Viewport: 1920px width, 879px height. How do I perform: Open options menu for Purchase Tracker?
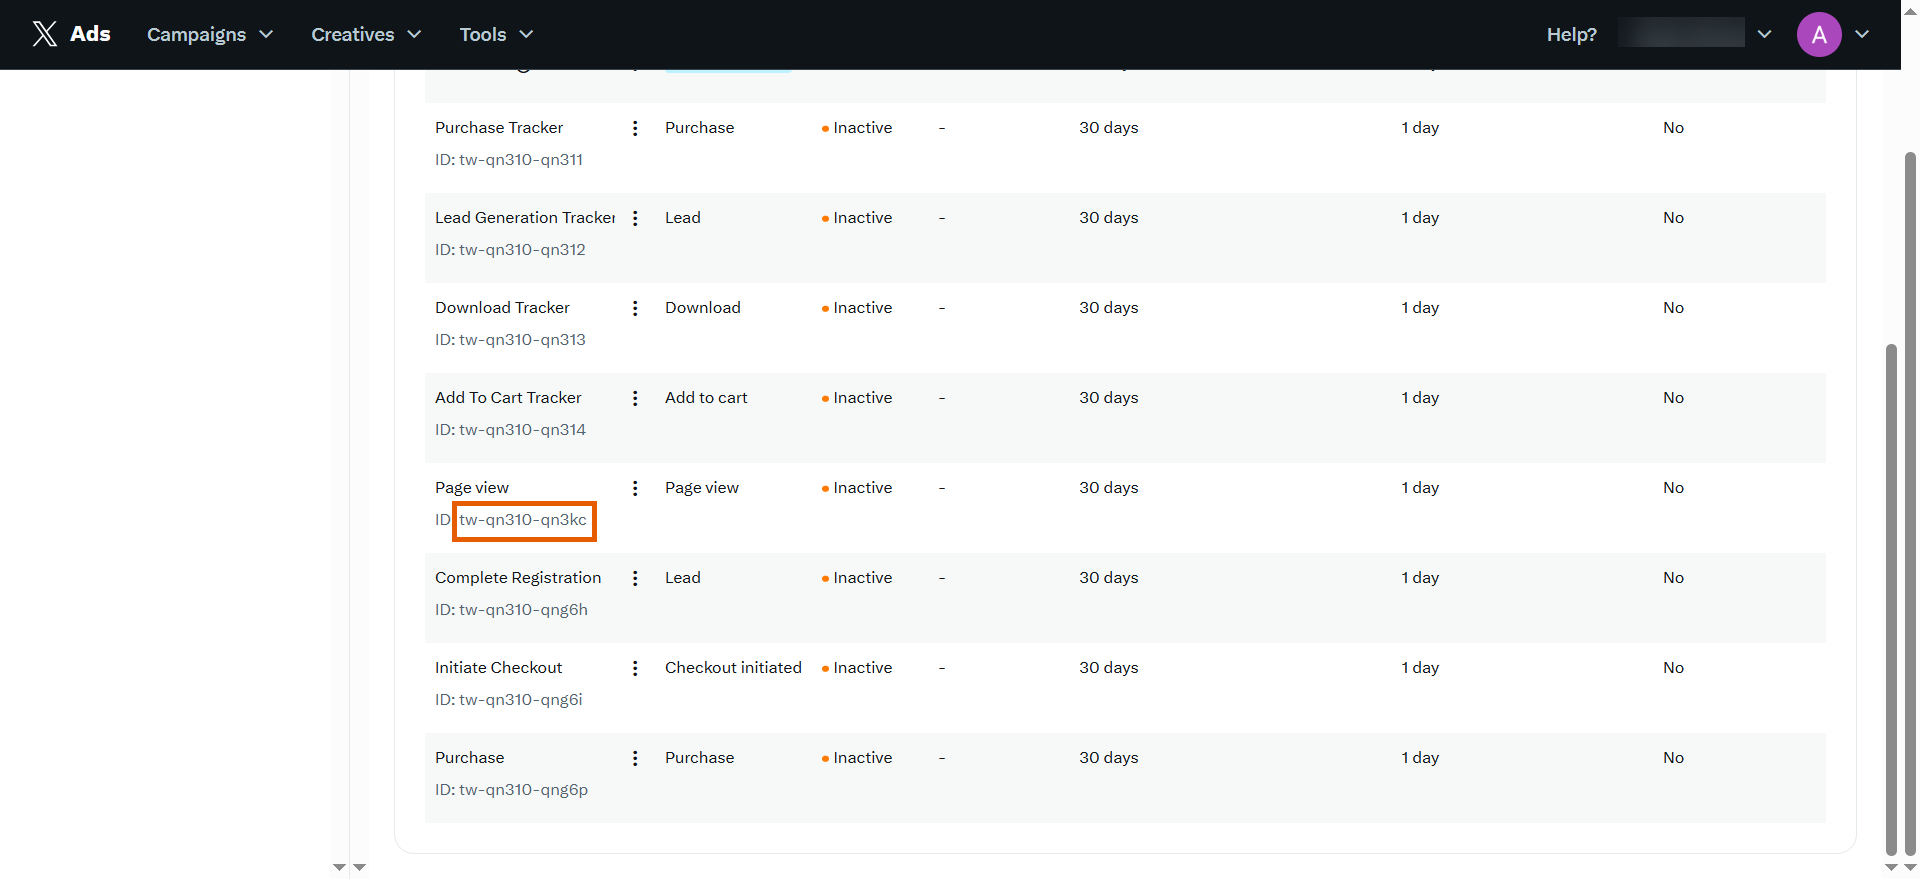[635, 128]
